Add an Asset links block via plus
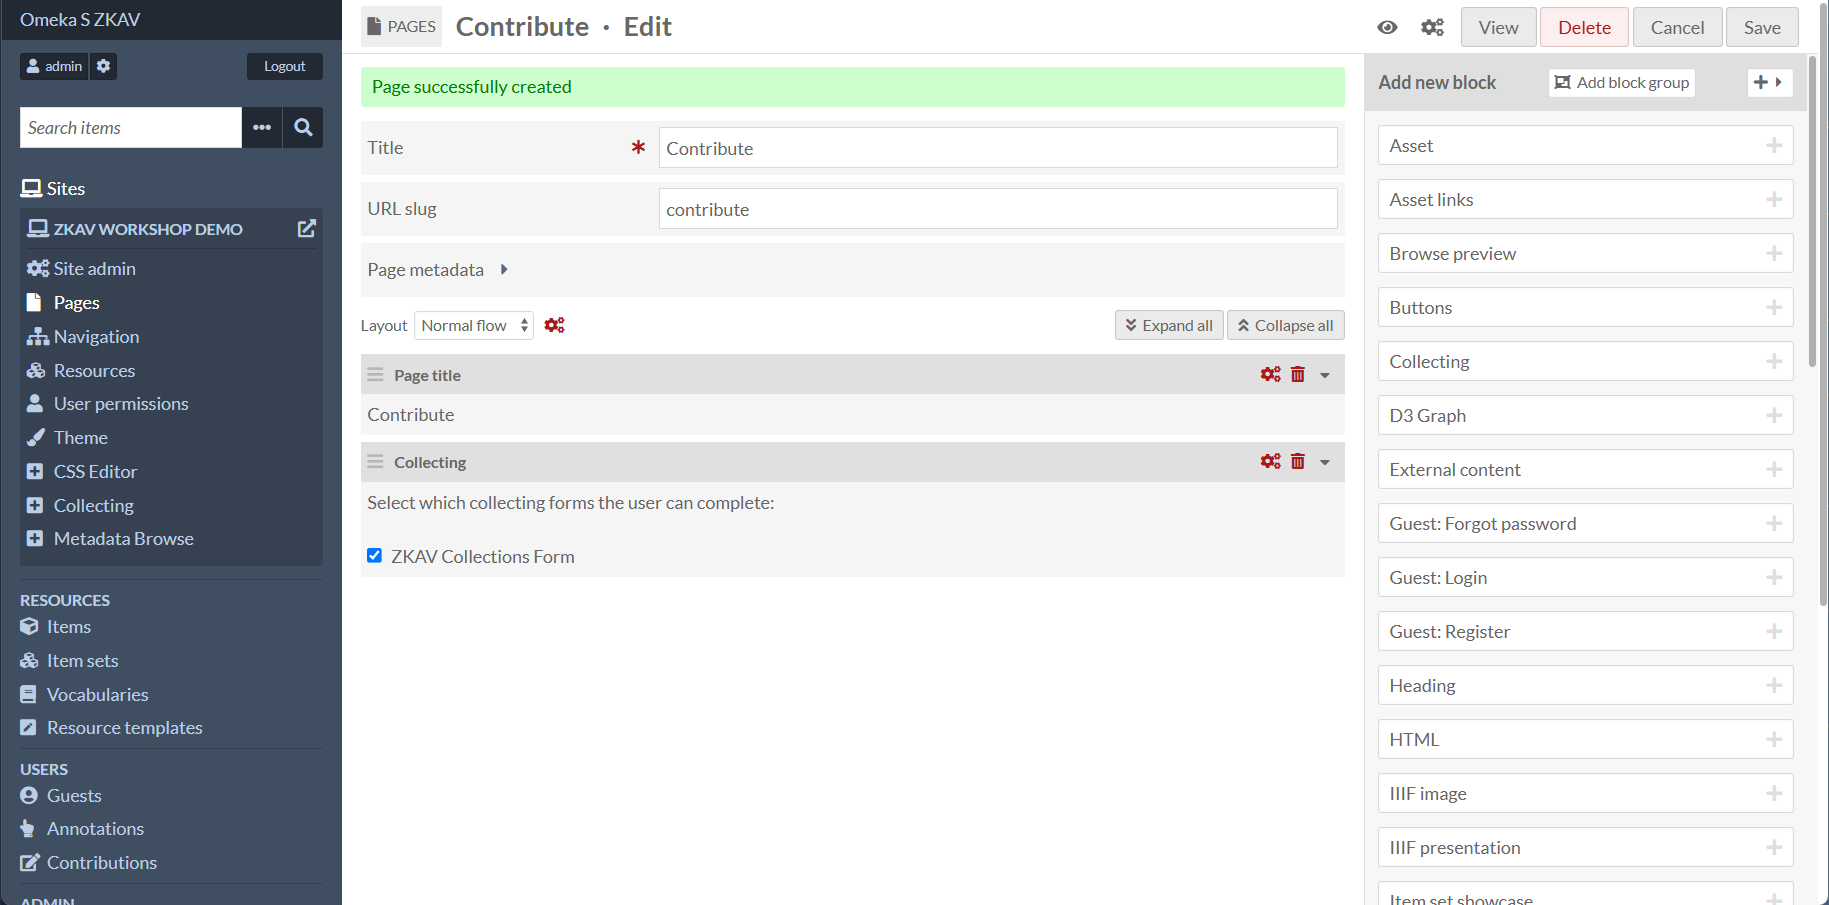 coord(1774,199)
